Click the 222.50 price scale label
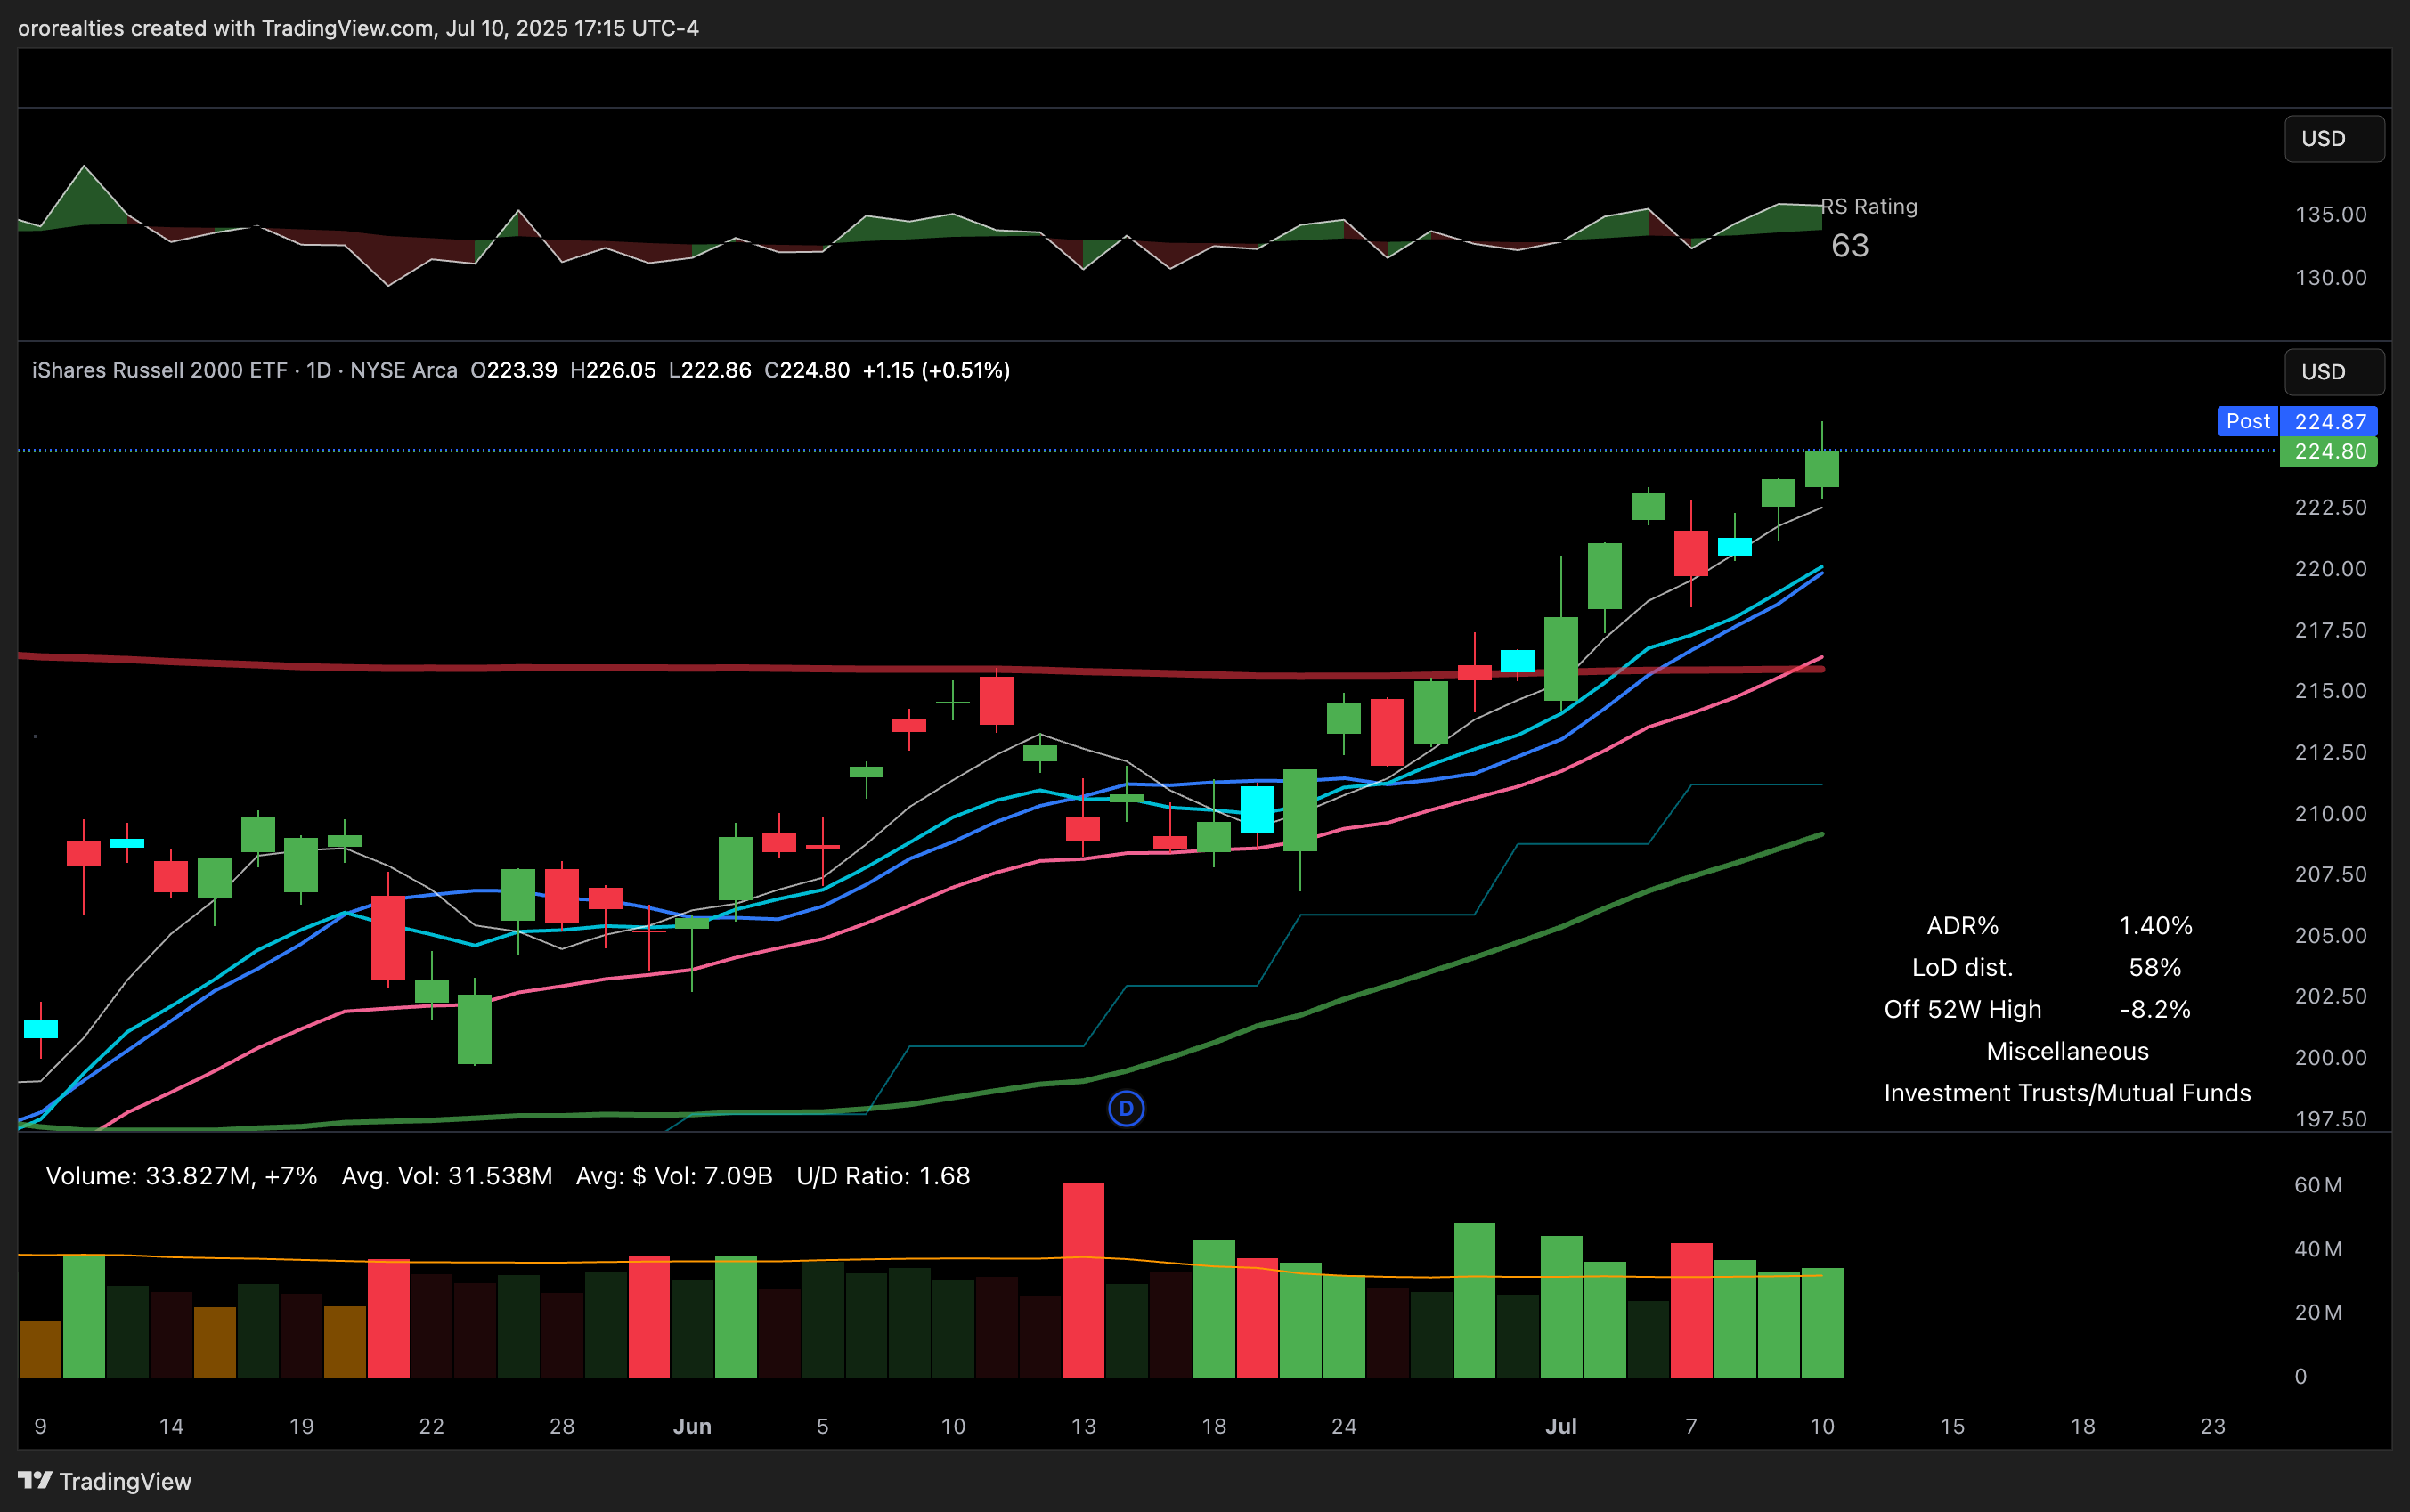Screen dimensions: 2410x1512 click(2330, 508)
